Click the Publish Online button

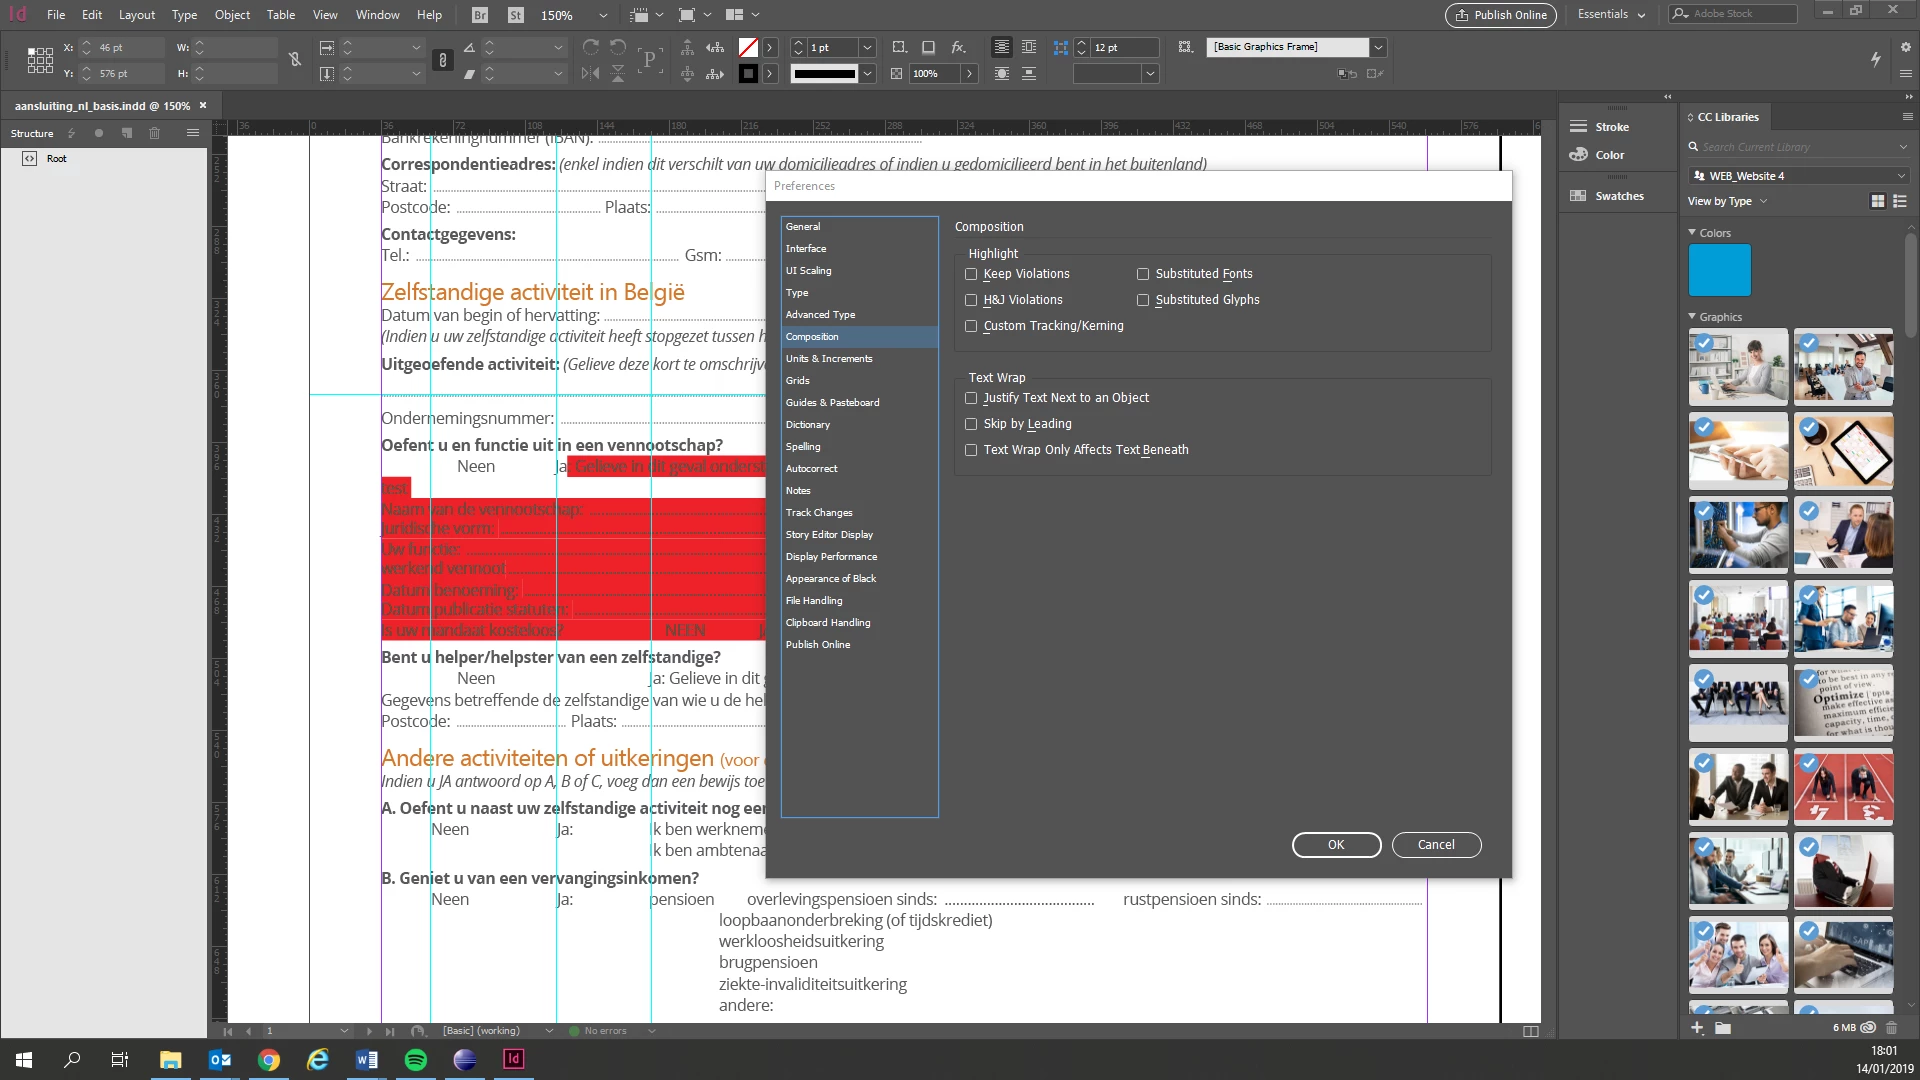pos(1501,15)
